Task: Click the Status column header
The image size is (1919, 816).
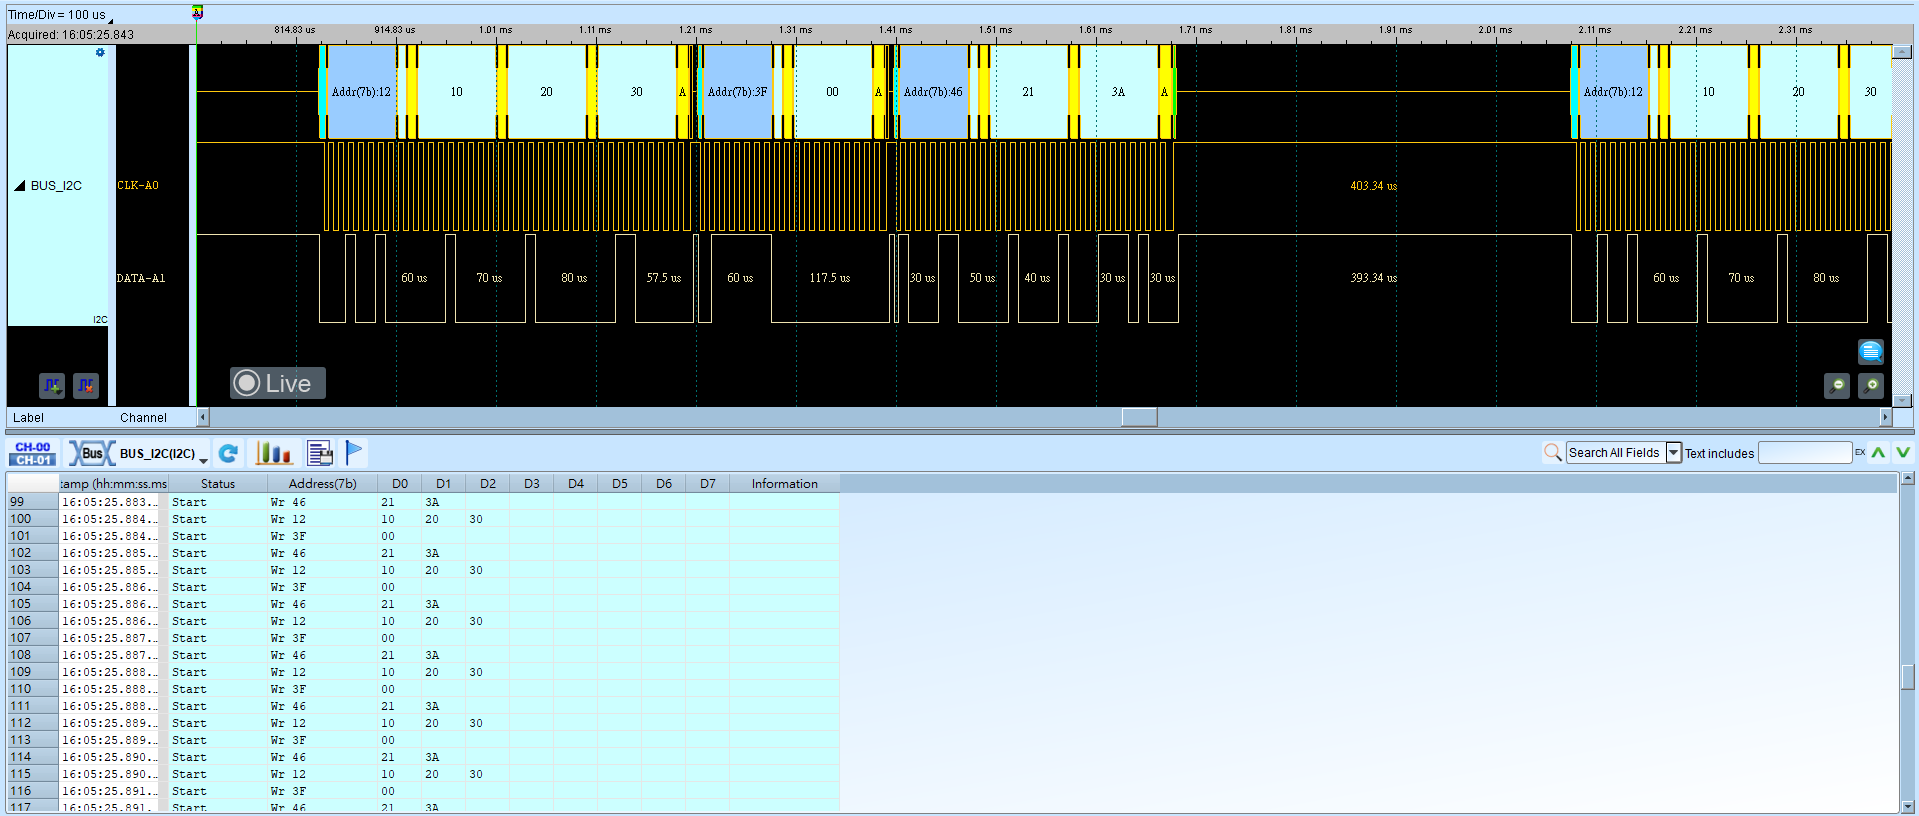Action: (x=217, y=484)
